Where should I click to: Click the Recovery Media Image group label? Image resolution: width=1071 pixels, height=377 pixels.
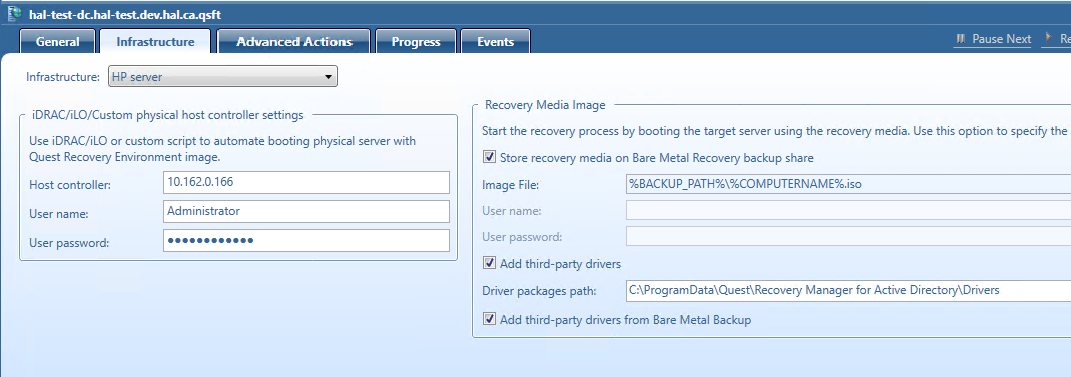pyautogui.click(x=544, y=104)
